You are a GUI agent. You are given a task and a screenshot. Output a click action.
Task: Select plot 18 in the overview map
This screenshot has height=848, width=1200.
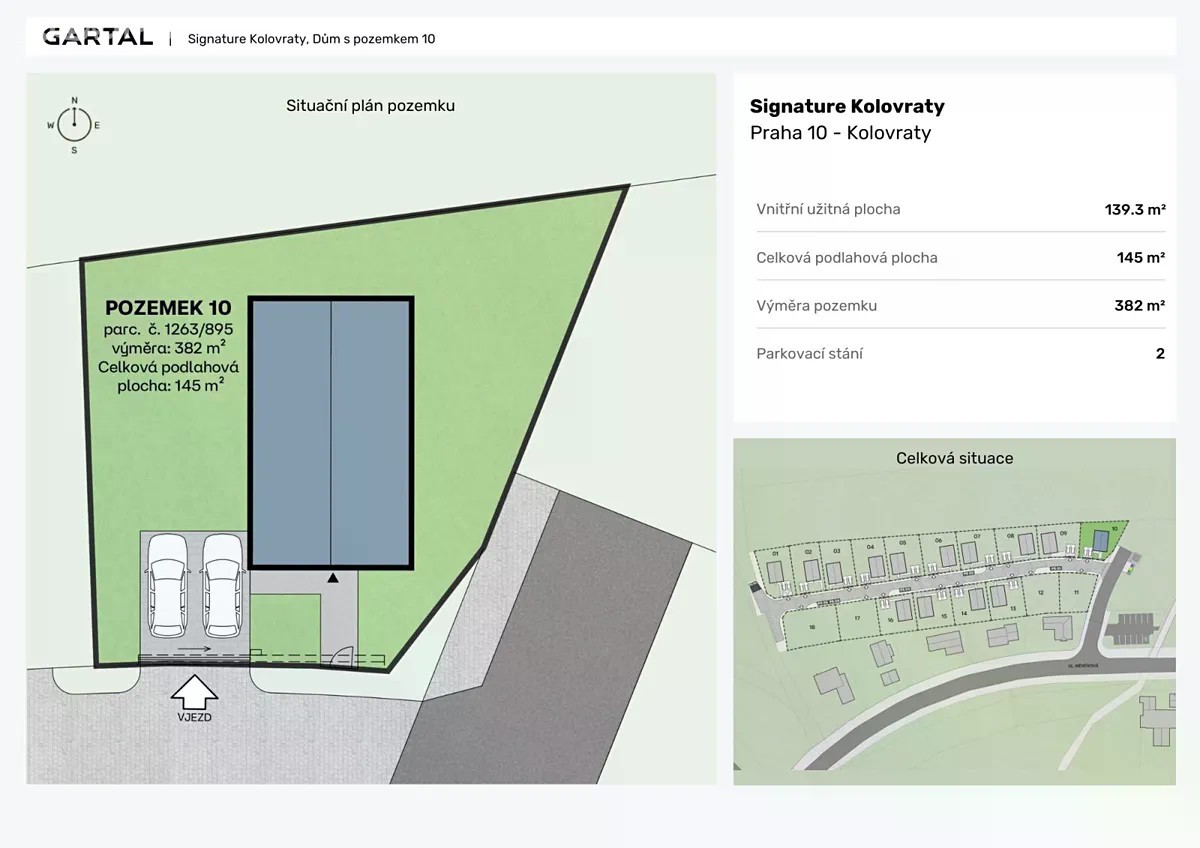pyautogui.click(x=813, y=630)
